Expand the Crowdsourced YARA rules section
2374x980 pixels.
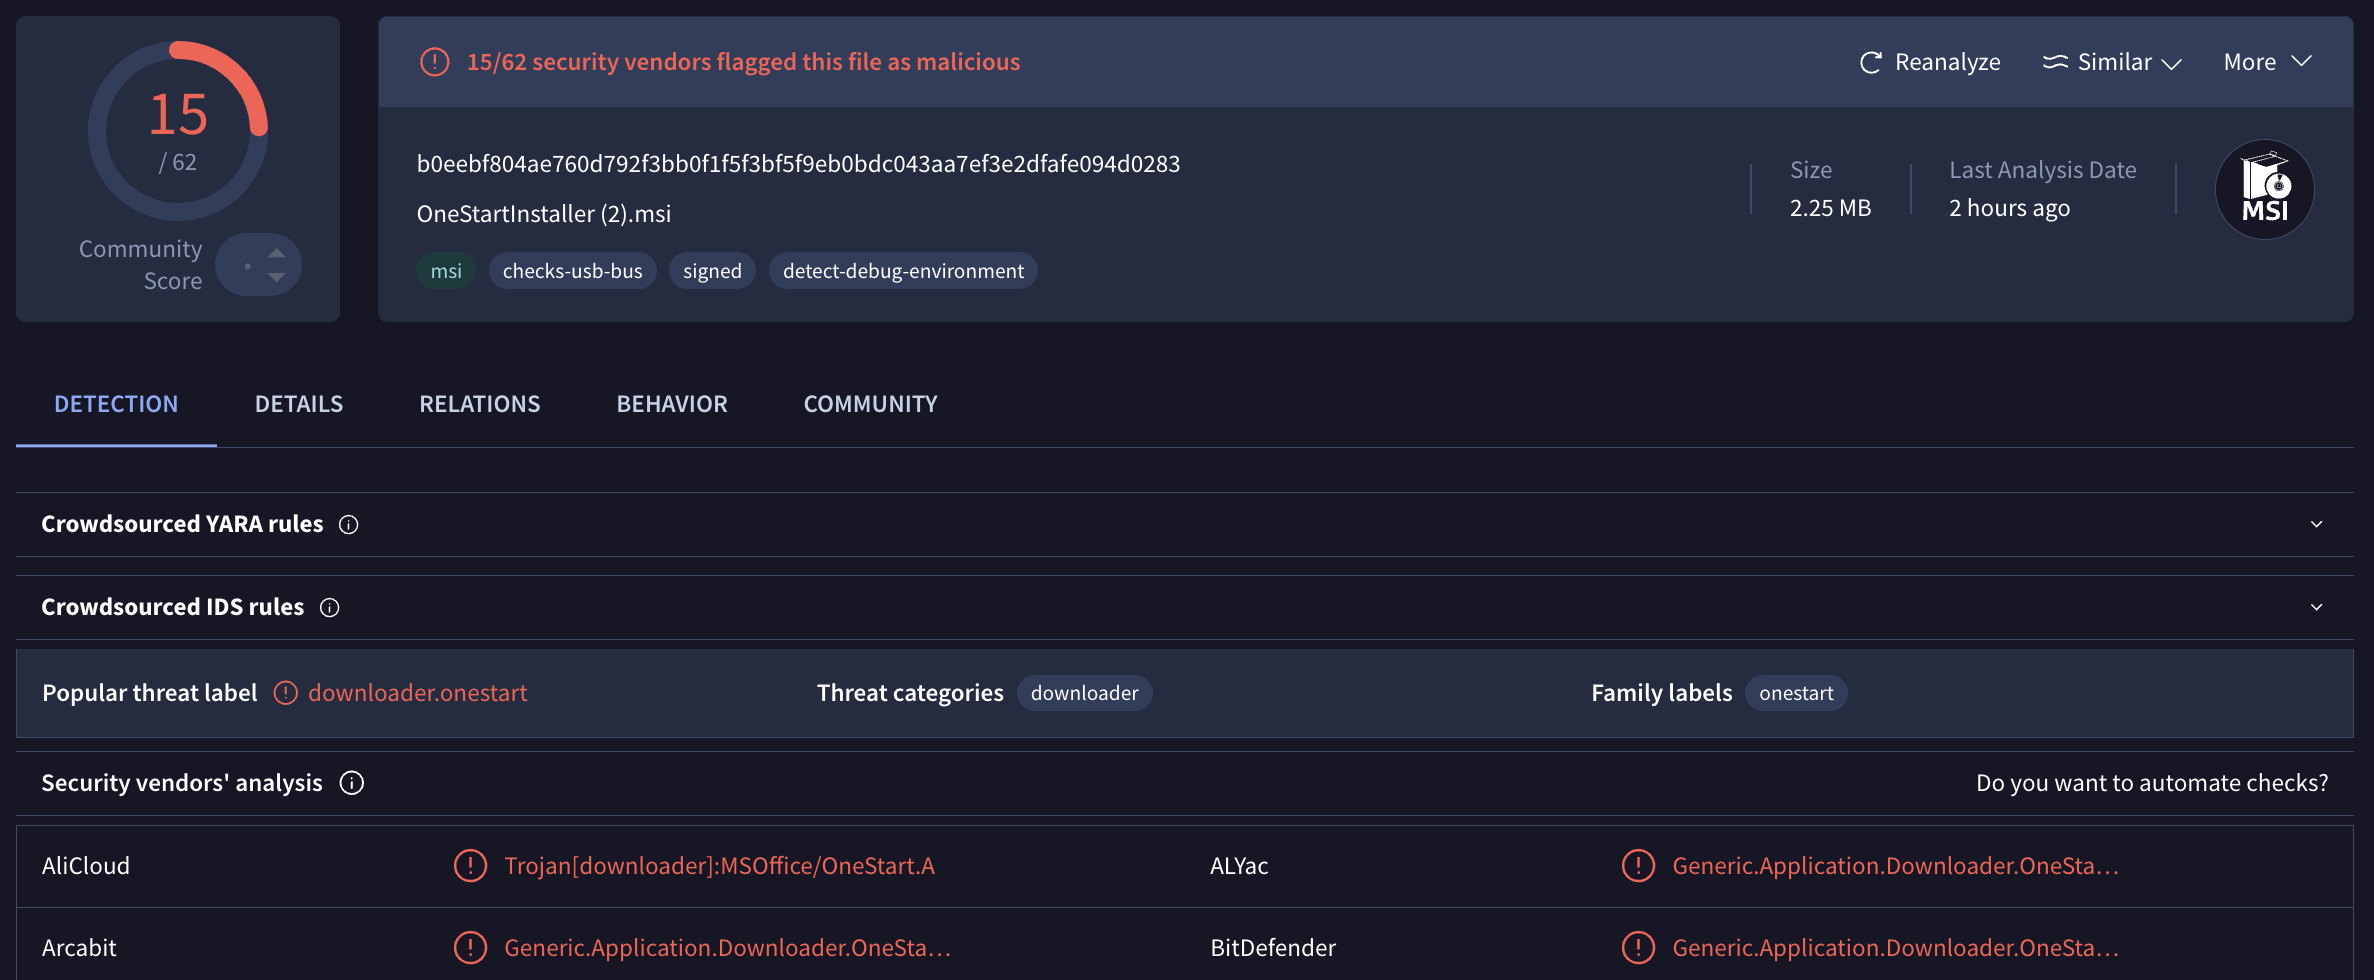click(2315, 523)
